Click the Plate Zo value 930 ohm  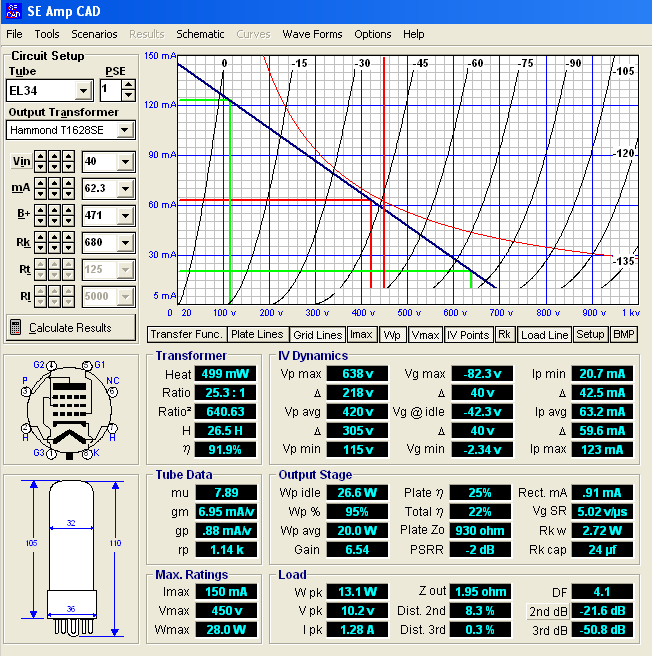point(480,530)
